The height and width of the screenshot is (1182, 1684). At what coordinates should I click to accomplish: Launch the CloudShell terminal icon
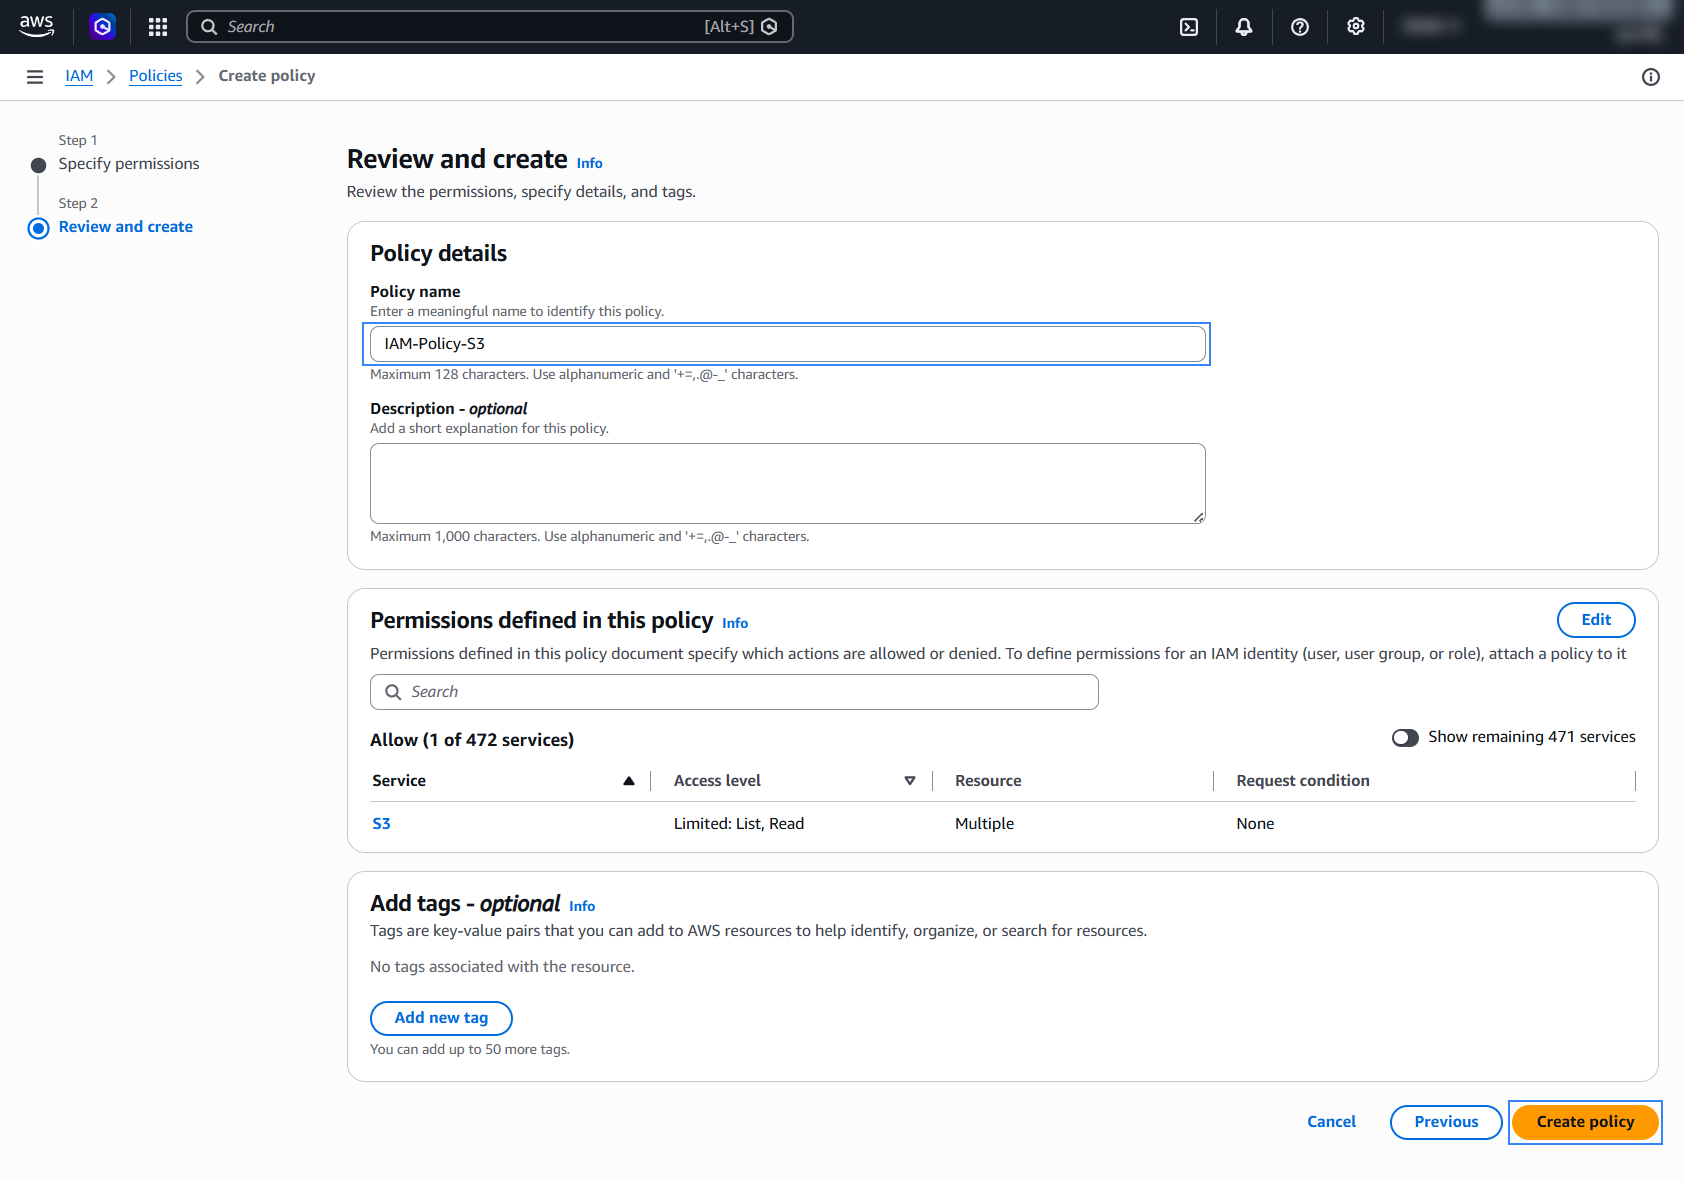pos(1189,27)
